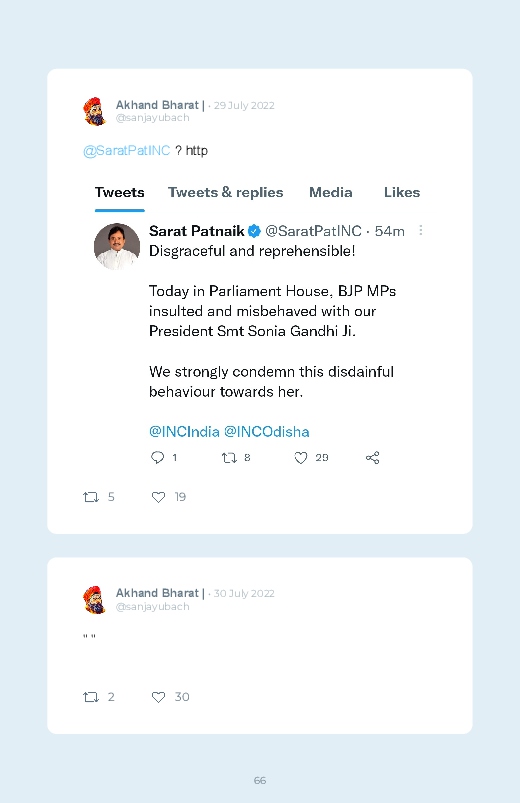
Task: Click heart icon with 30 likes
Action: (158, 697)
